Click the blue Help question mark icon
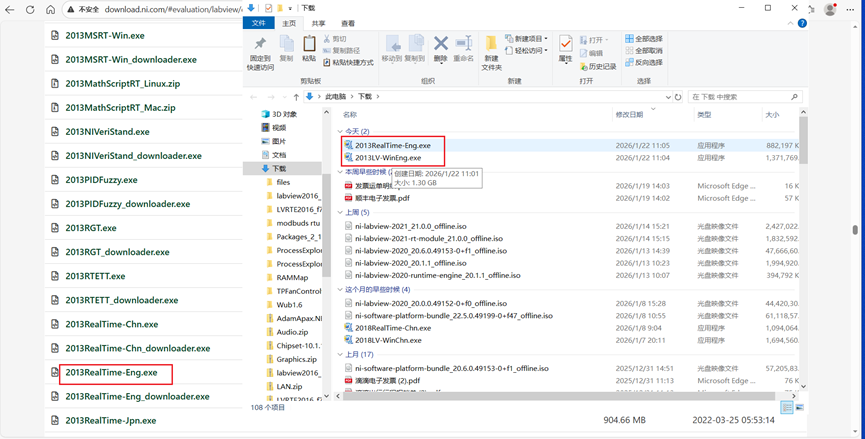Viewport: 865px width, 439px height. click(802, 23)
